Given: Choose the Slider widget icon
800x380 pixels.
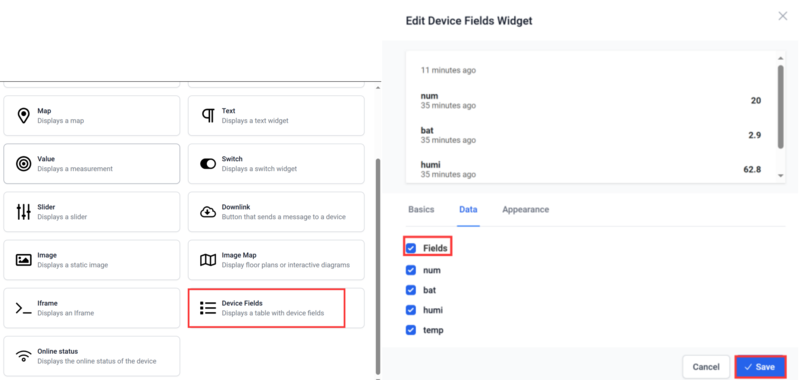Looking at the screenshot, I should (x=23, y=212).
